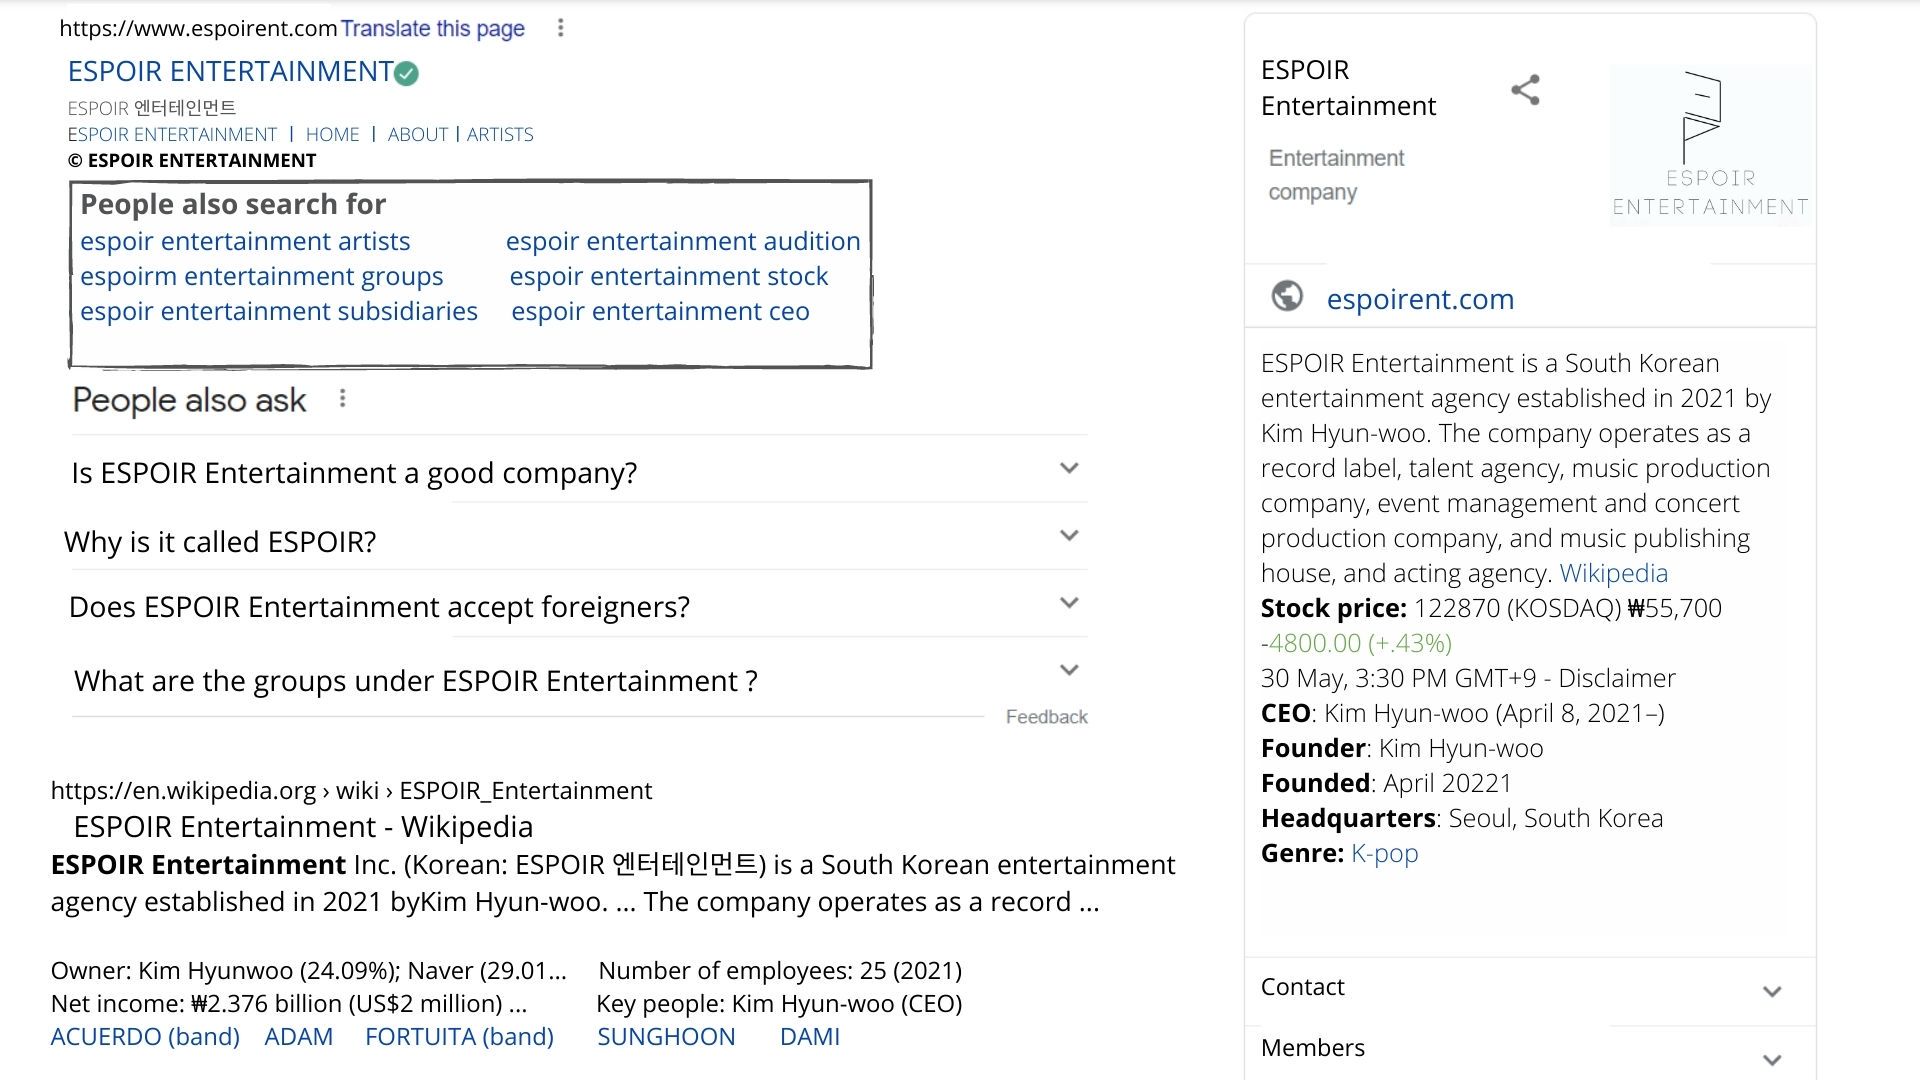Open the ESPOIR ENTERTAINMENT sitelink in the sitelinks row
The height and width of the screenshot is (1080, 1920).
click(x=172, y=134)
